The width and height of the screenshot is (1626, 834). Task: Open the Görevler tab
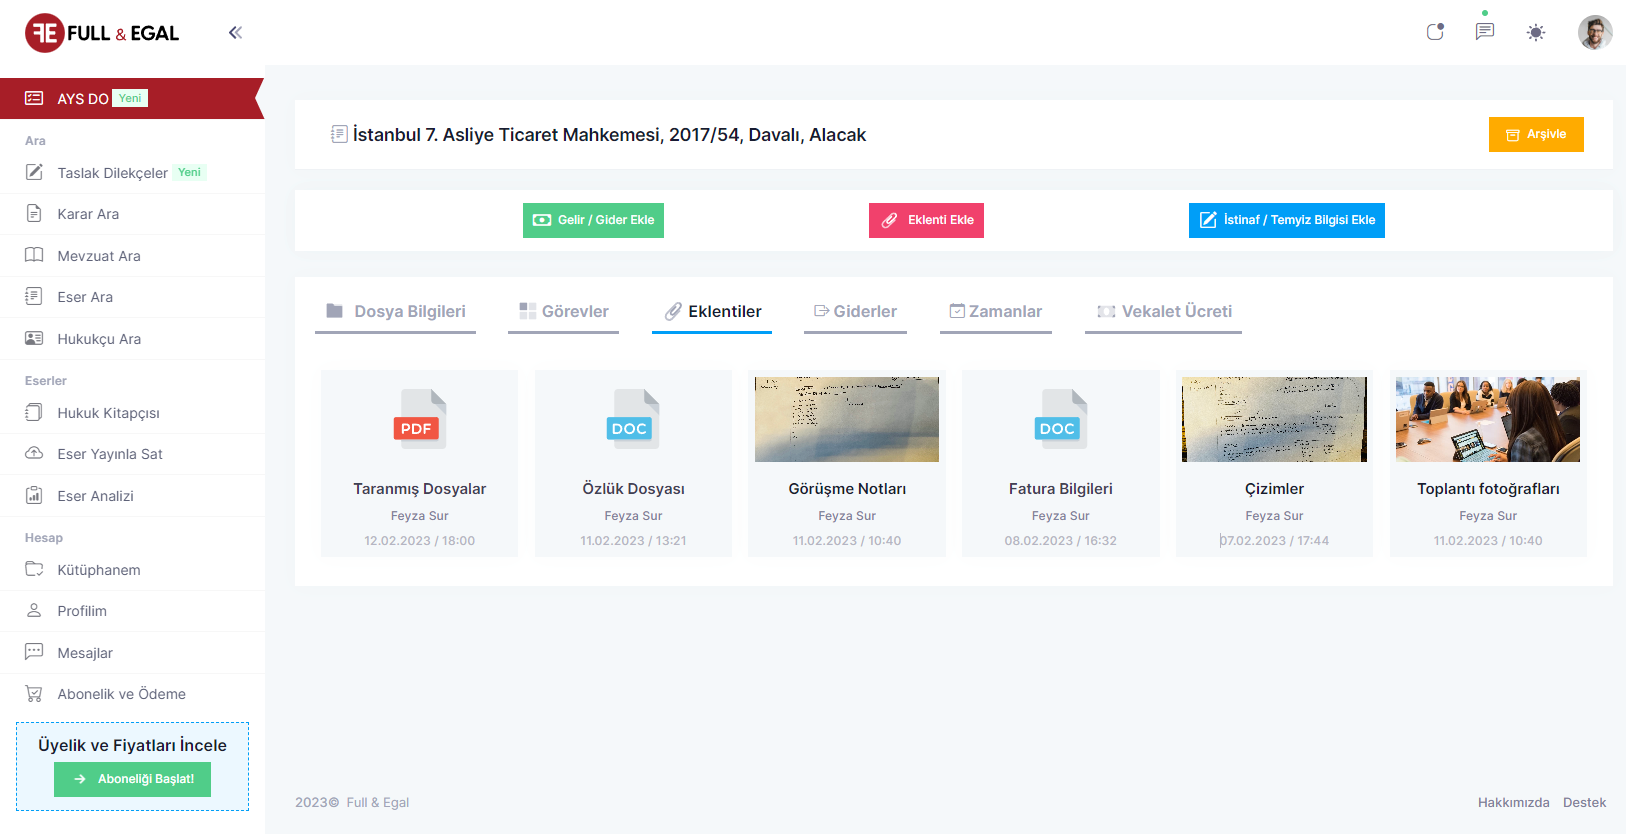[564, 312]
